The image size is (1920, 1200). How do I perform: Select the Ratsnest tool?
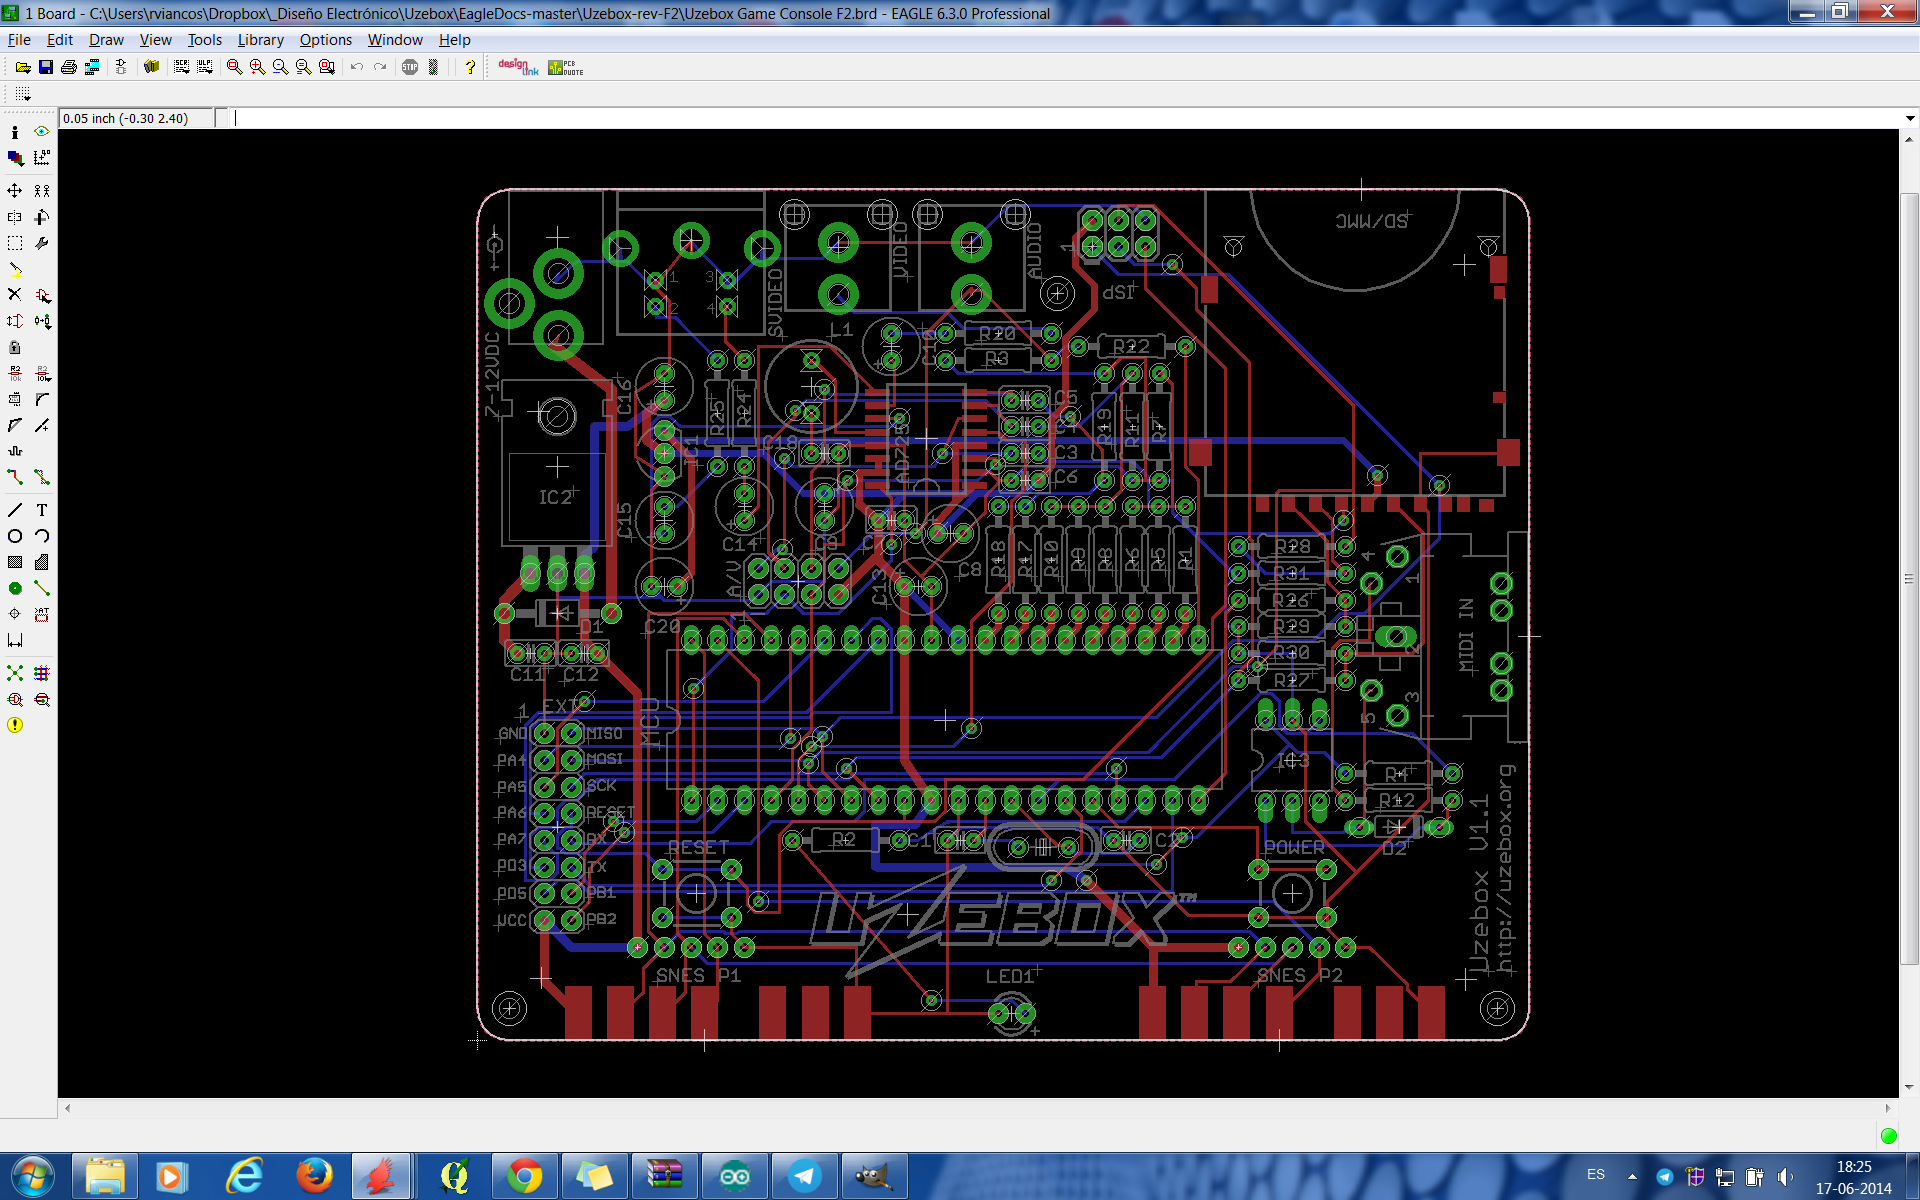[x=15, y=673]
